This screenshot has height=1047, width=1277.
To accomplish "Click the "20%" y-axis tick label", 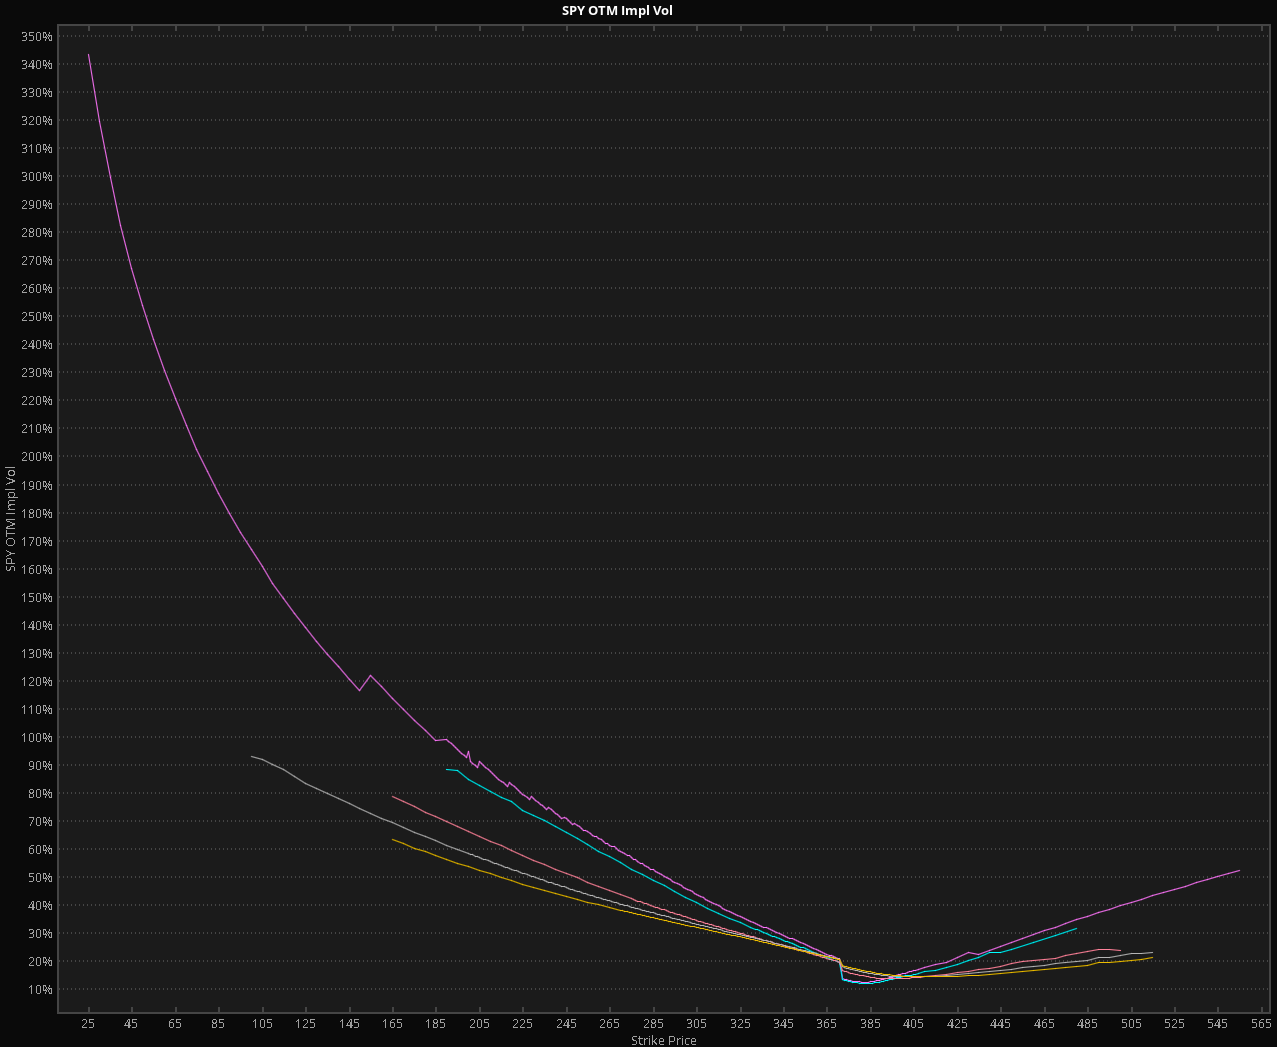I will [40, 962].
